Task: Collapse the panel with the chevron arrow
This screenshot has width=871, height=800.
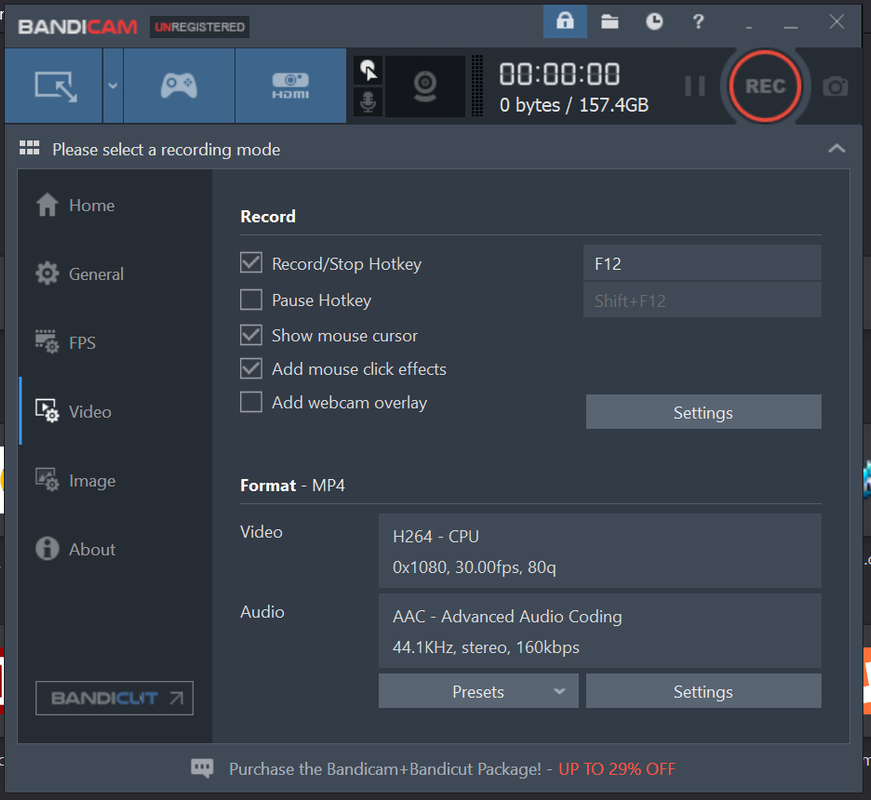Action: 837,148
